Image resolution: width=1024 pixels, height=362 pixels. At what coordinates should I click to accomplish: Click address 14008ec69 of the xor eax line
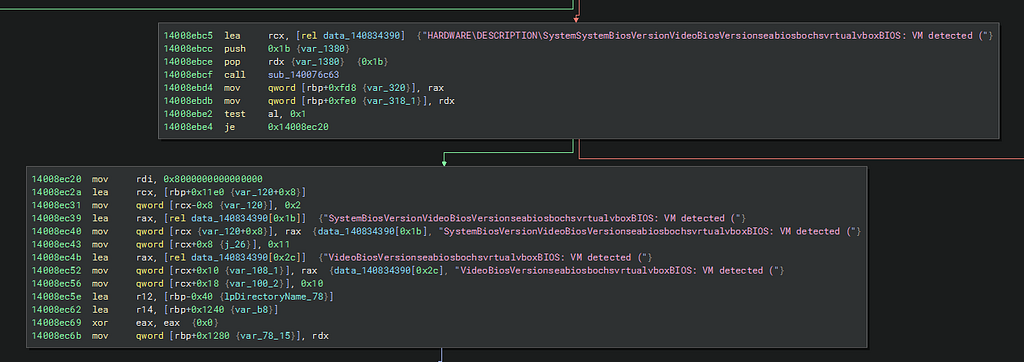click(x=58, y=322)
